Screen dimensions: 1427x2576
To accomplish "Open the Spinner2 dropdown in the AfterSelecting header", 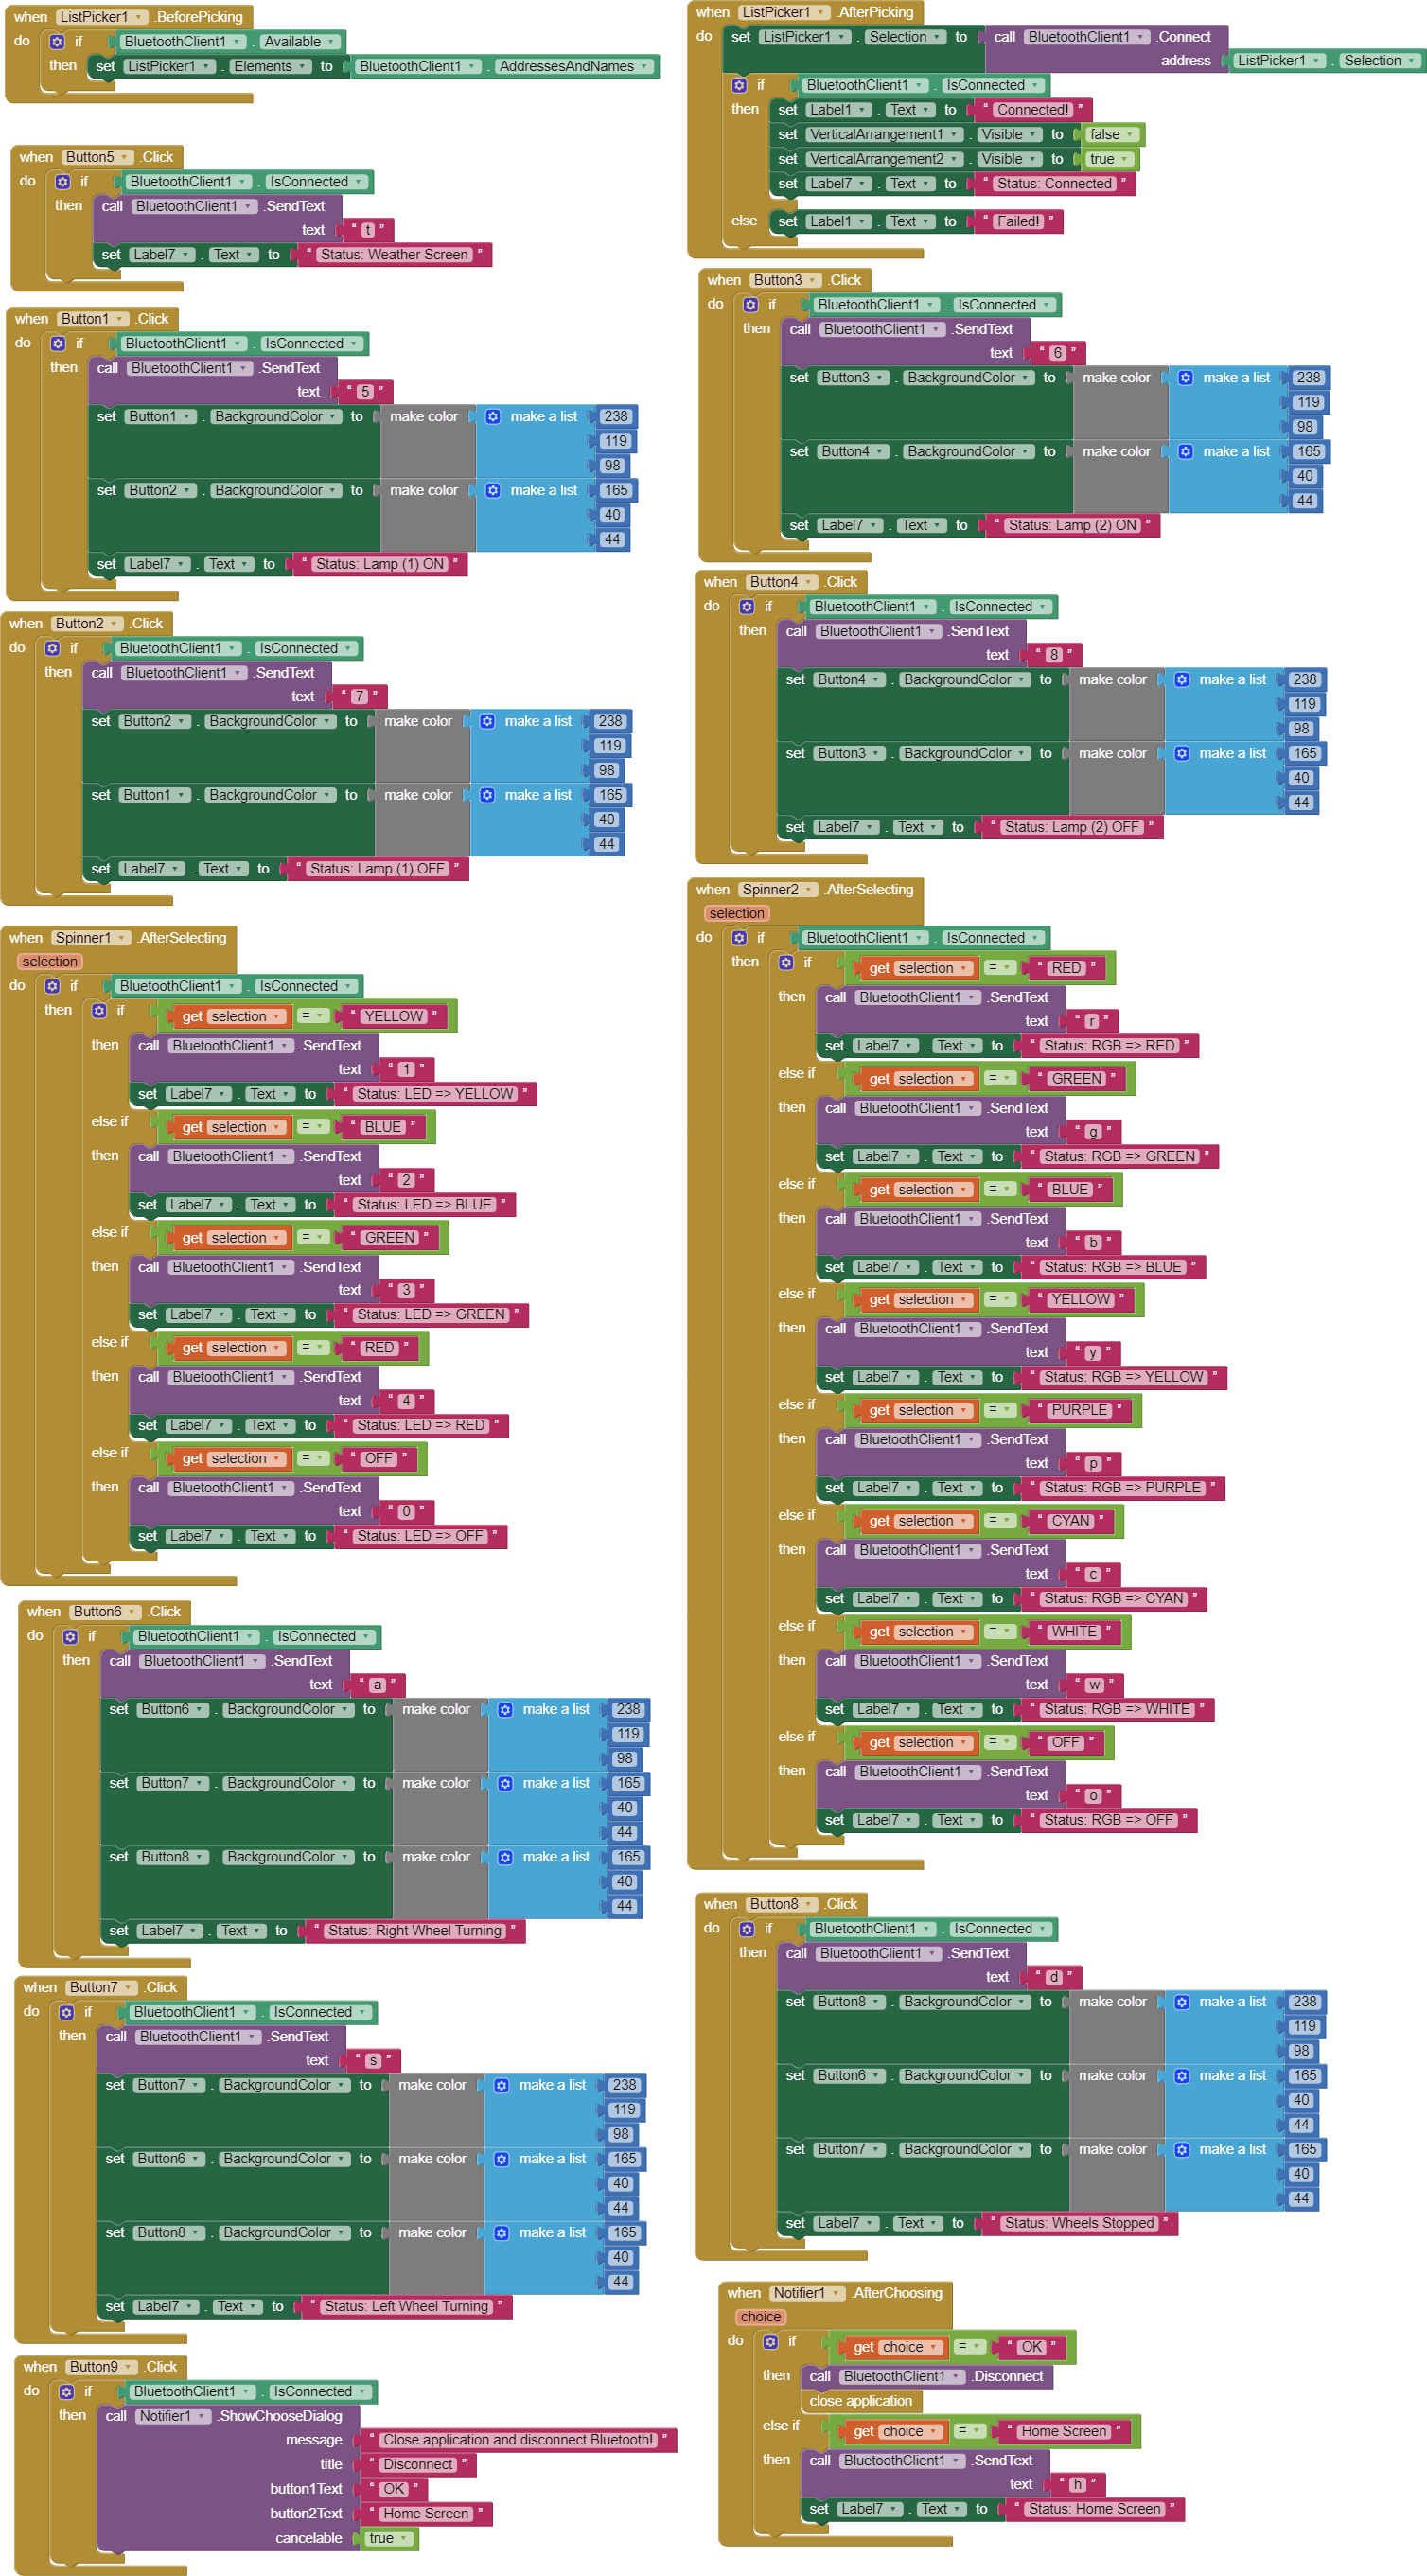I will (x=777, y=890).
